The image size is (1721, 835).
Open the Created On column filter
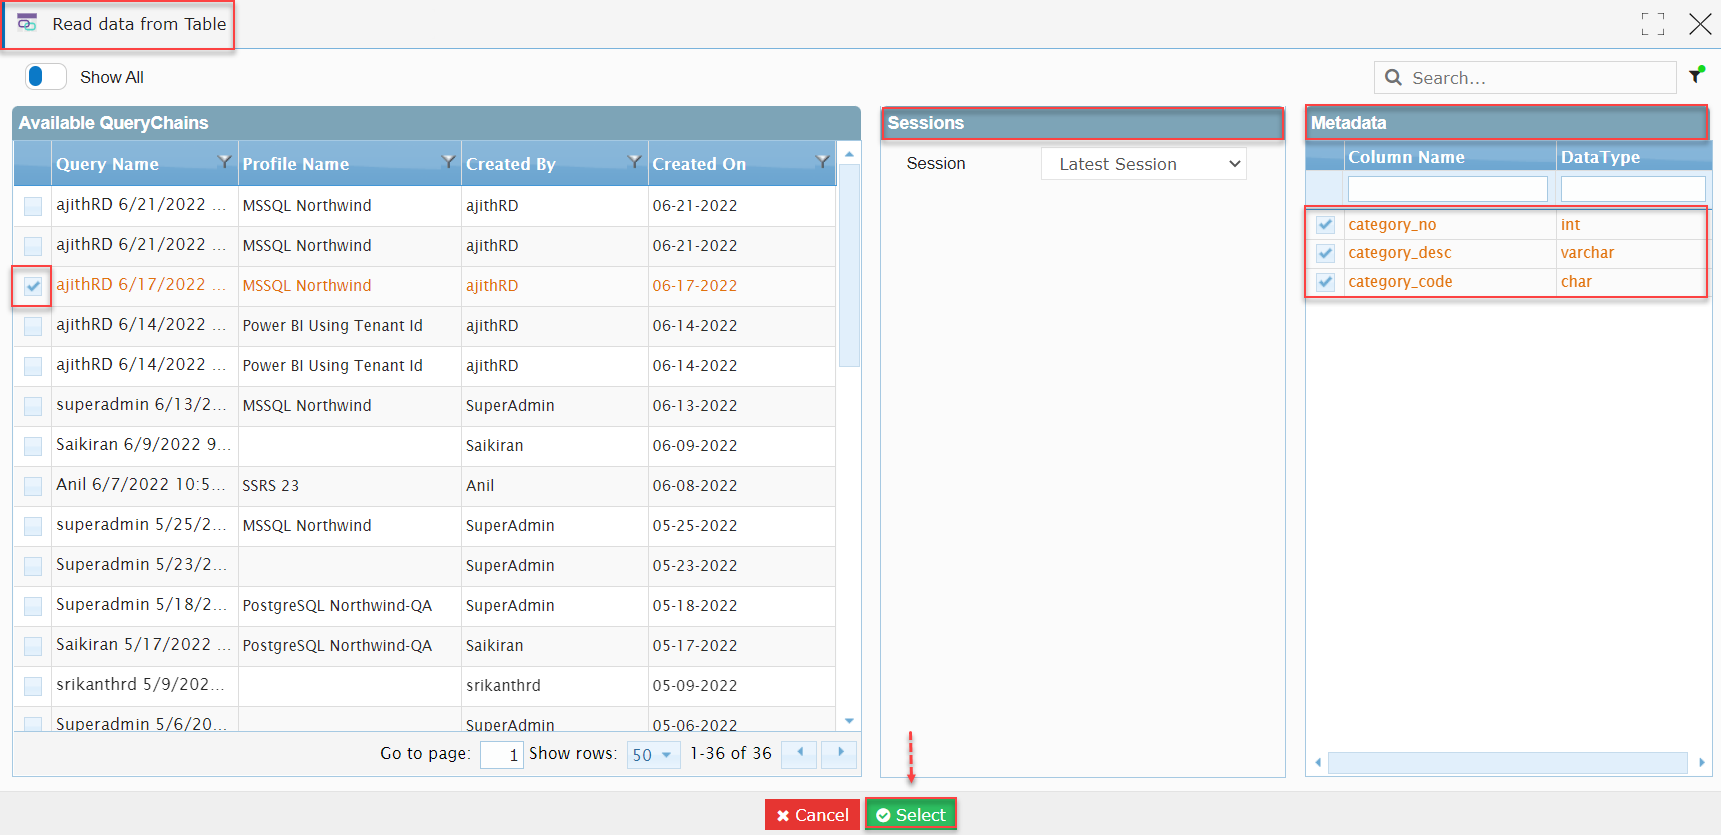(x=822, y=161)
